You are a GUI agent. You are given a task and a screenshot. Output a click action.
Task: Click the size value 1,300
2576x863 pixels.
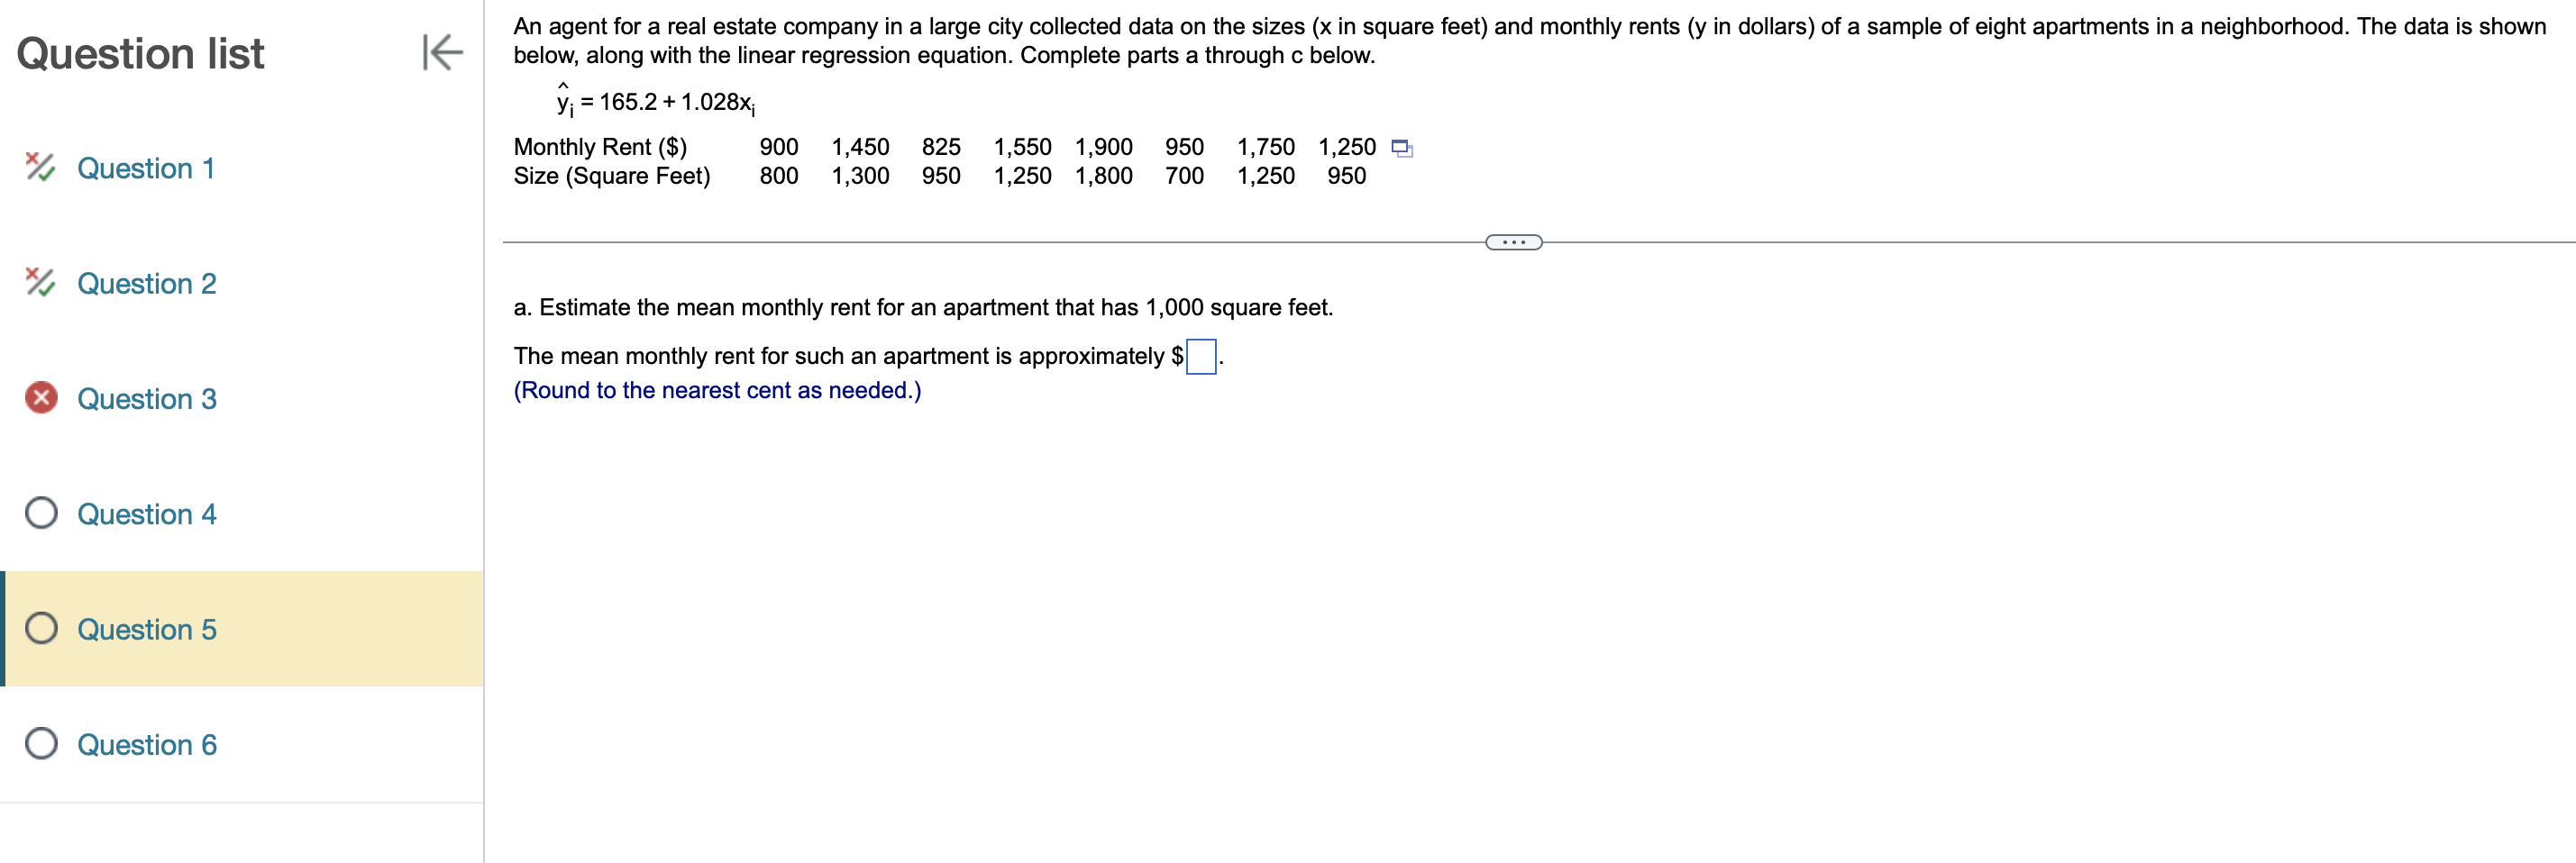pos(860,176)
